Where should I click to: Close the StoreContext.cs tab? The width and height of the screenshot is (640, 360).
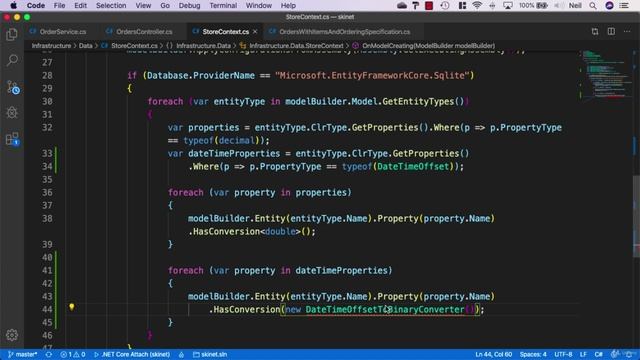click(x=255, y=31)
